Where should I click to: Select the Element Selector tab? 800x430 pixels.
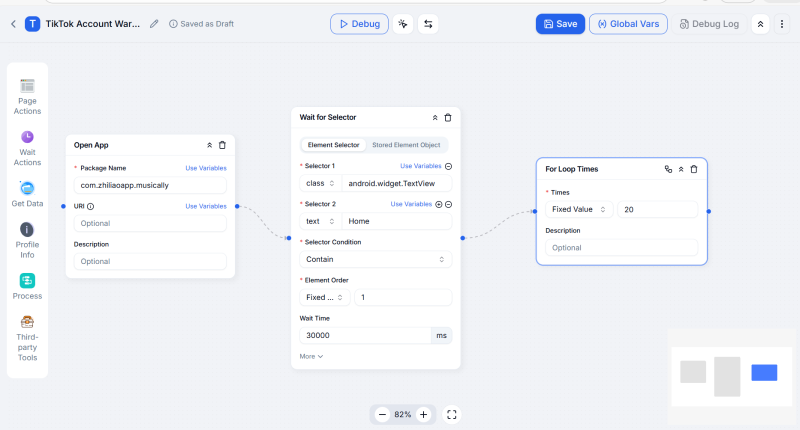pyautogui.click(x=333, y=145)
